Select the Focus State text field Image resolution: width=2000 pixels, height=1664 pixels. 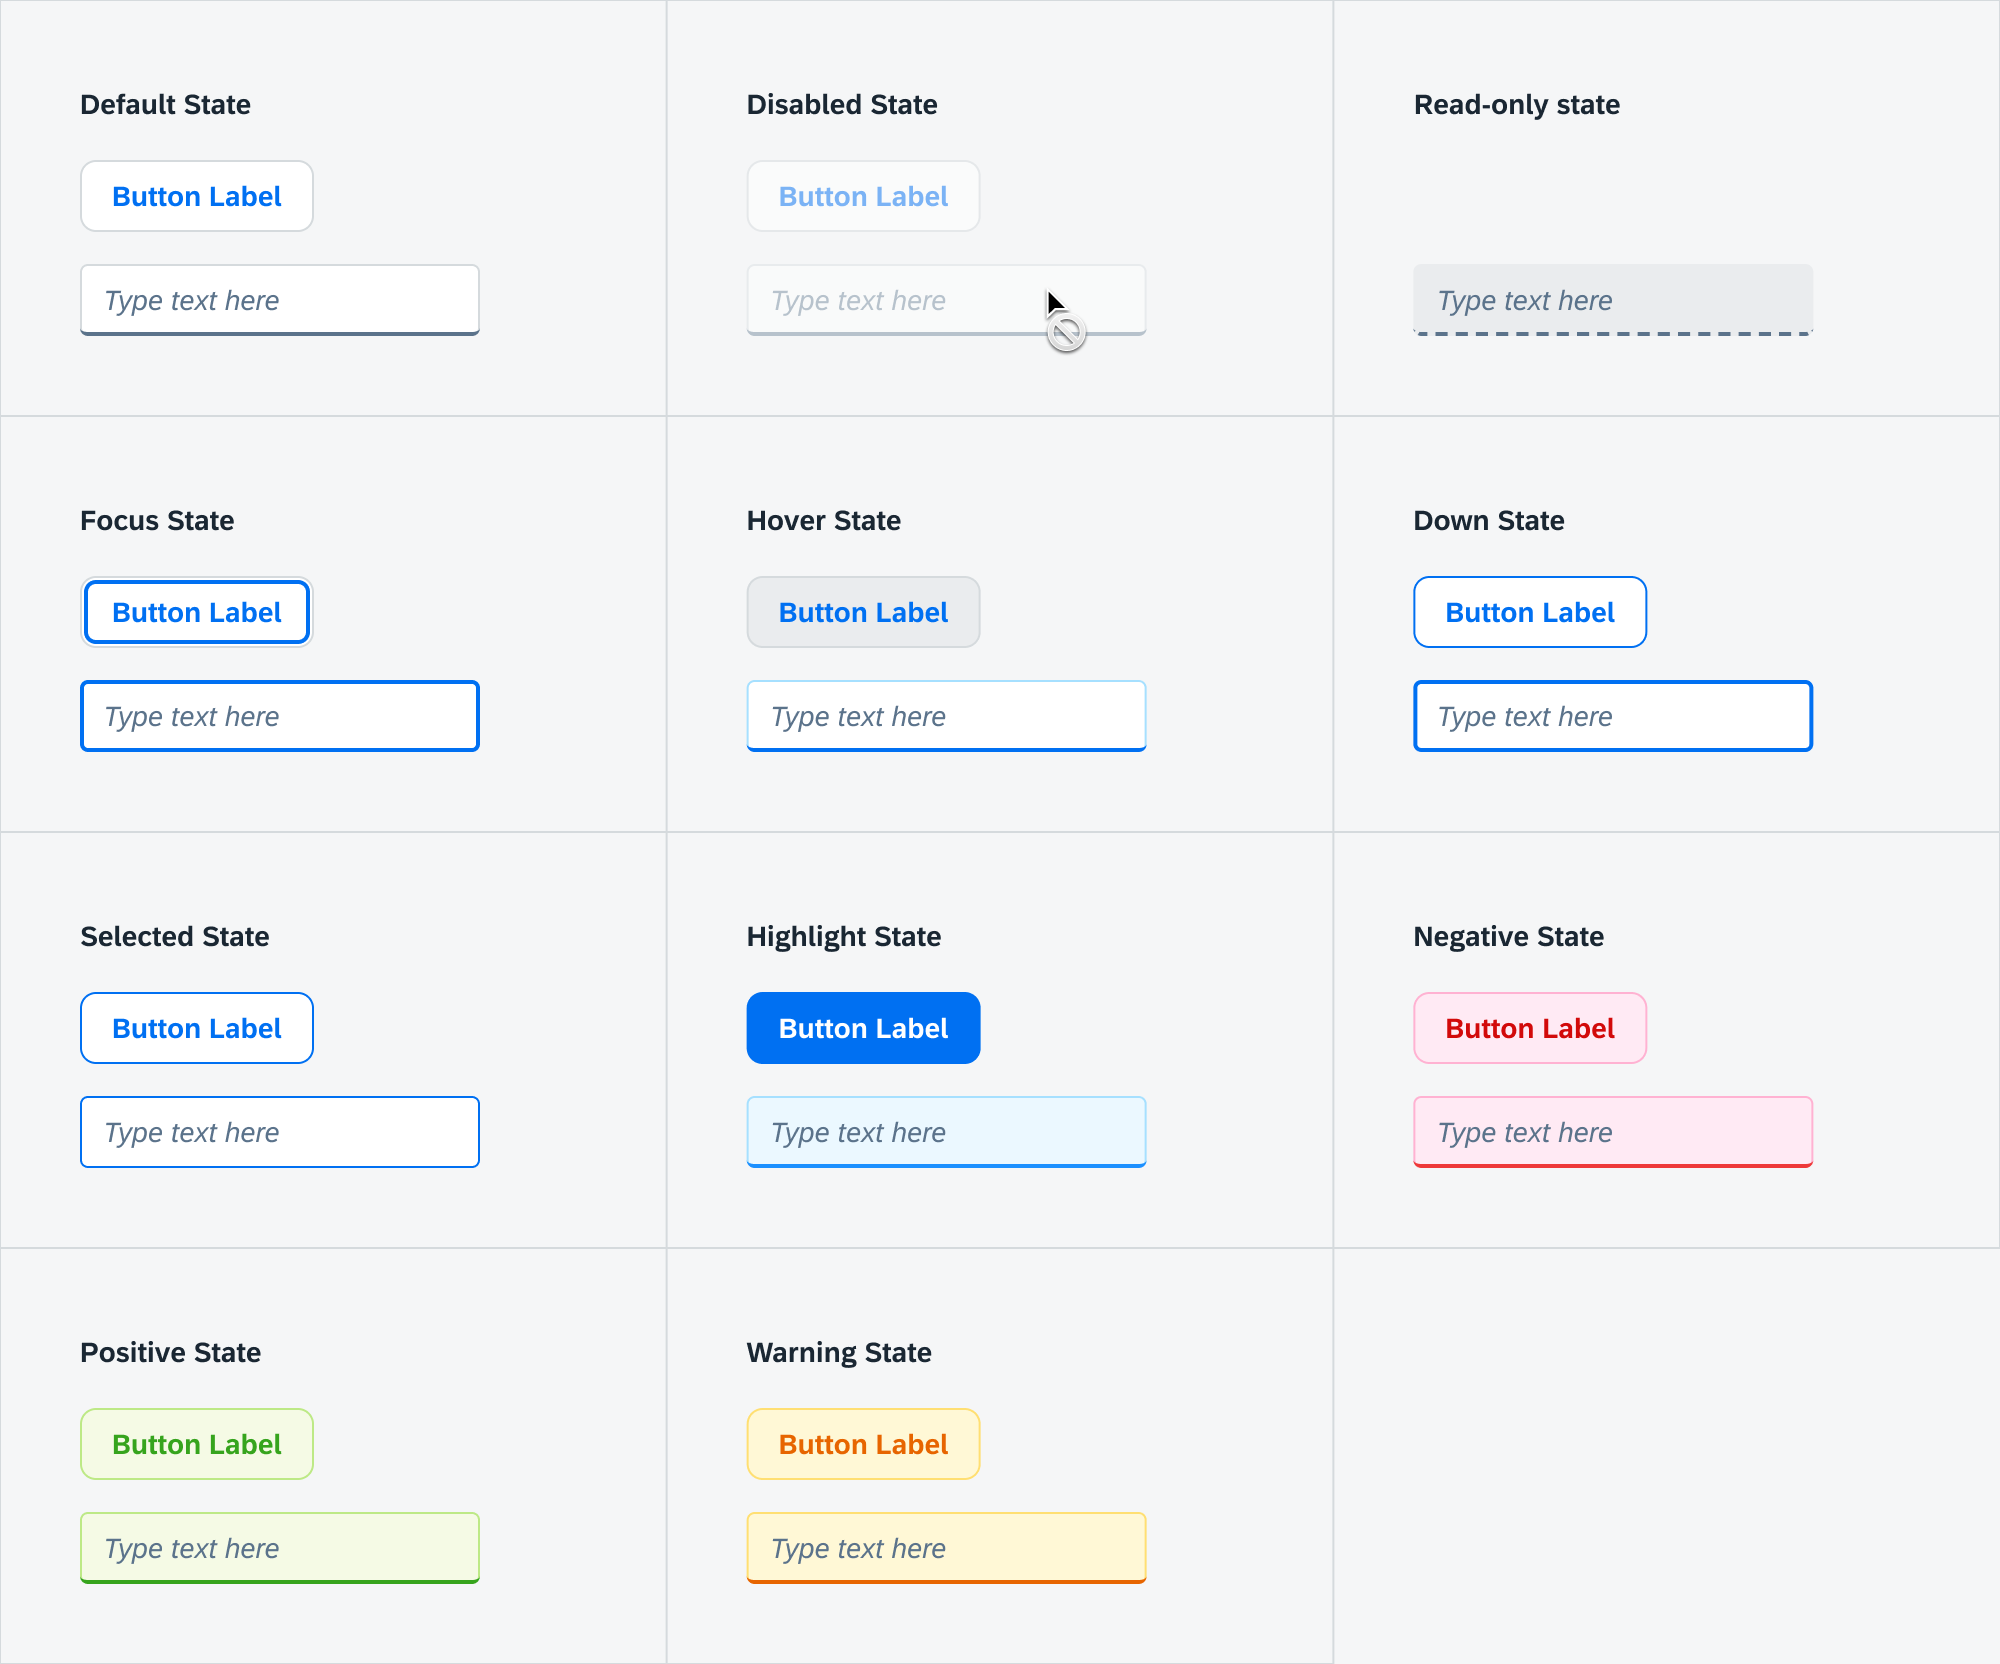tap(280, 716)
